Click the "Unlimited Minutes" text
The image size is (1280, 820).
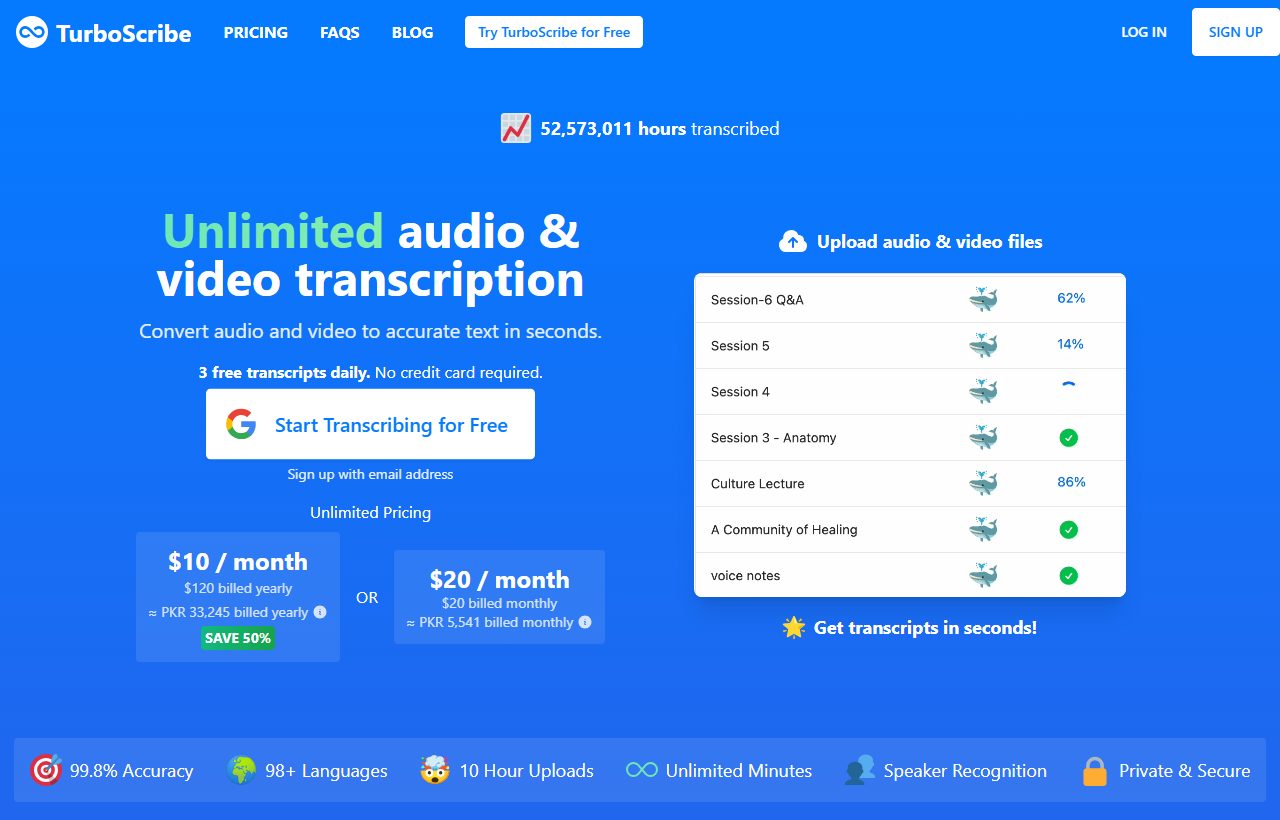(739, 771)
